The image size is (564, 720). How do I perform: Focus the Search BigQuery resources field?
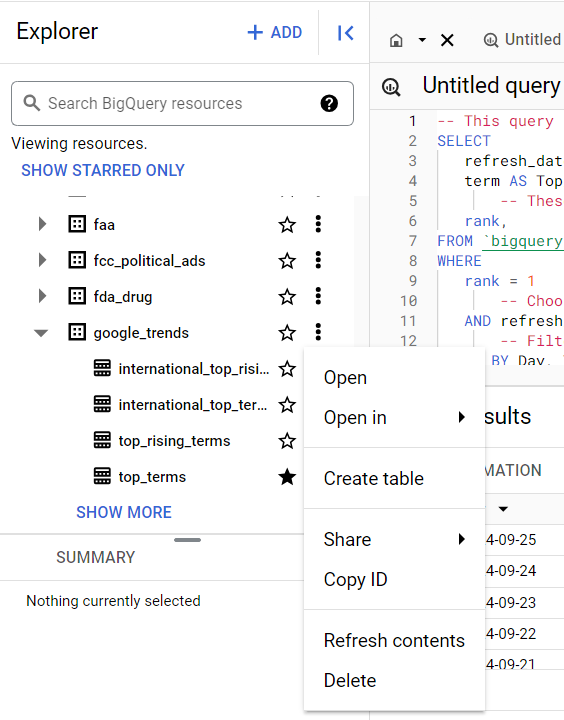click(182, 103)
